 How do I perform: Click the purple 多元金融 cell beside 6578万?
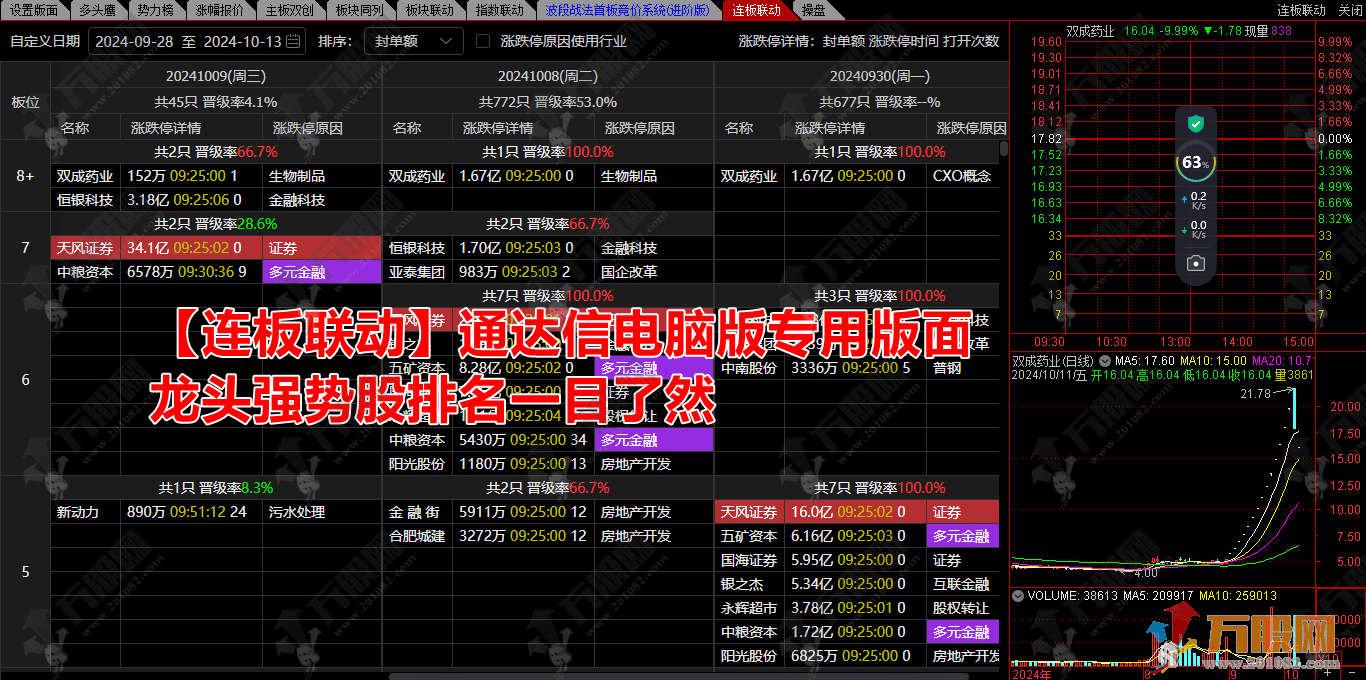pos(322,272)
